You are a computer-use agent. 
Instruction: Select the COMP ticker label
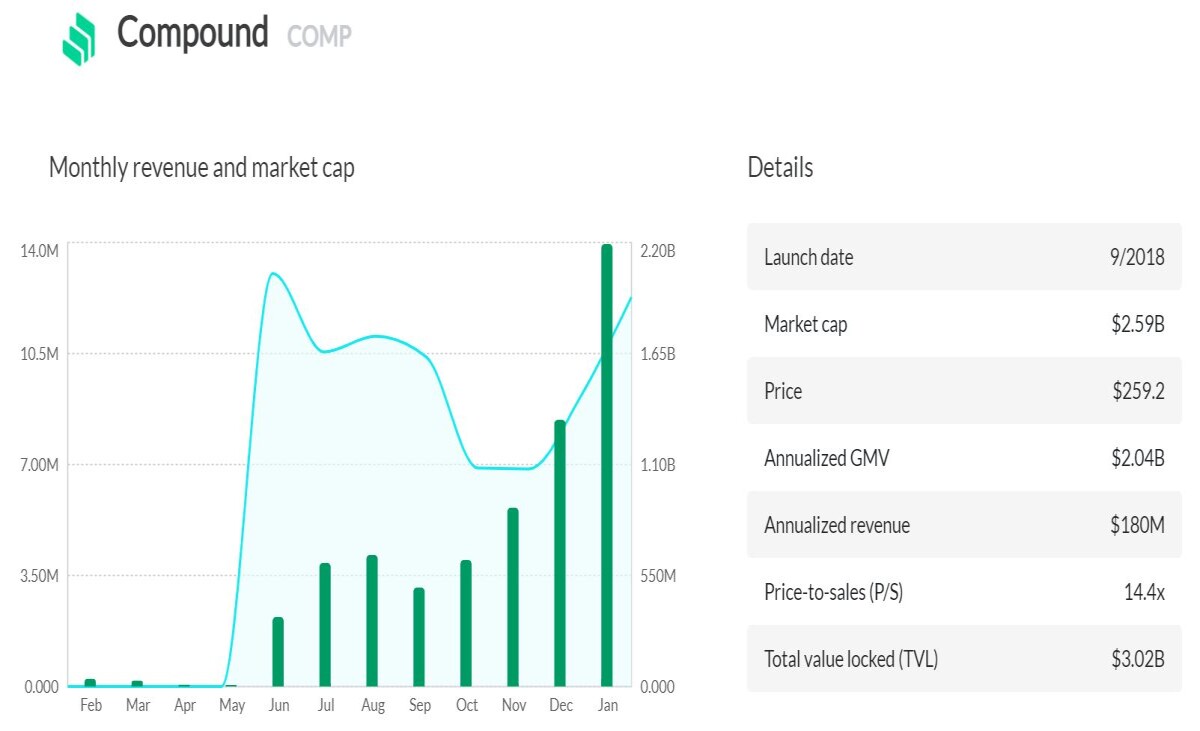[x=319, y=37]
